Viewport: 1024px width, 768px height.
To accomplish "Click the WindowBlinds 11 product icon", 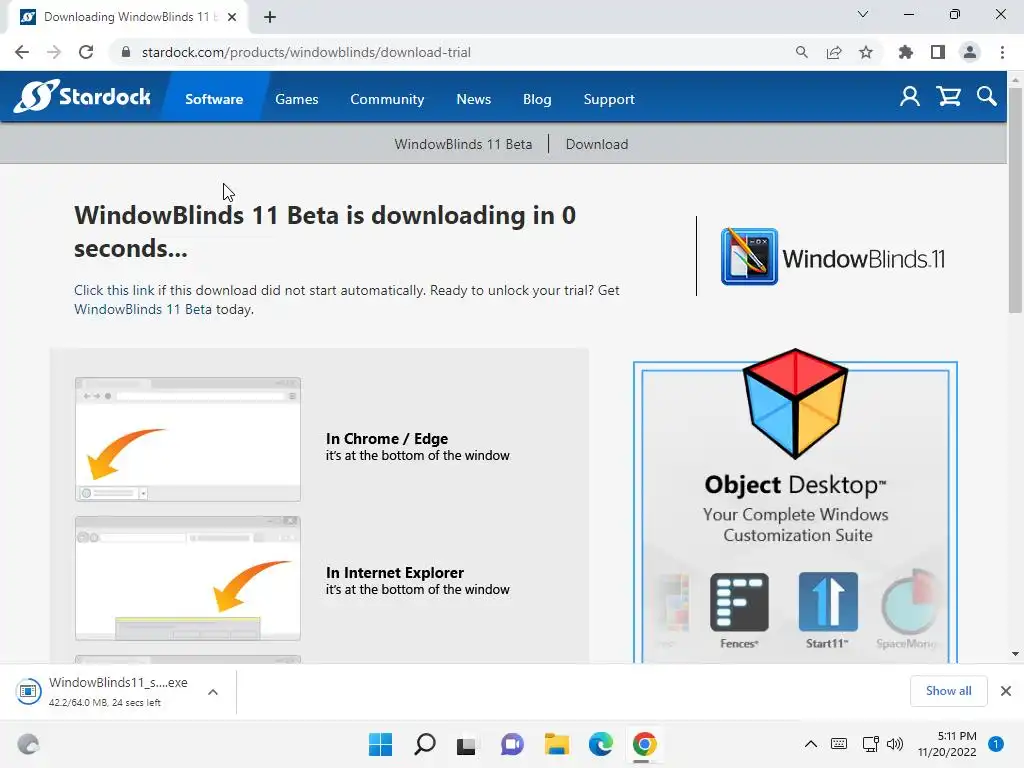I will [x=749, y=257].
